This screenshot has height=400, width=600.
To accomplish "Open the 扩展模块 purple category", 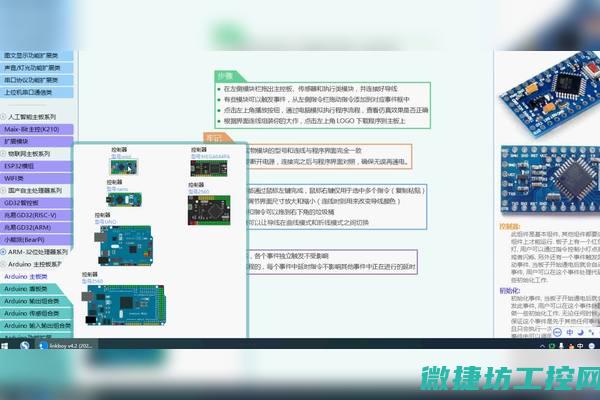I will tap(36, 142).
